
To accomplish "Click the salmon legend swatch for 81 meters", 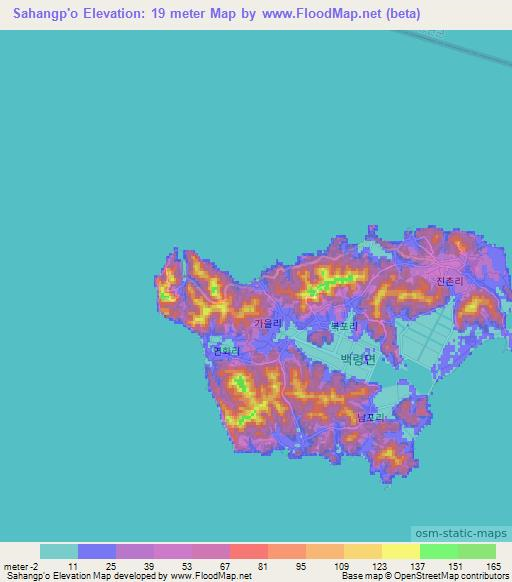I will point(287,552).
